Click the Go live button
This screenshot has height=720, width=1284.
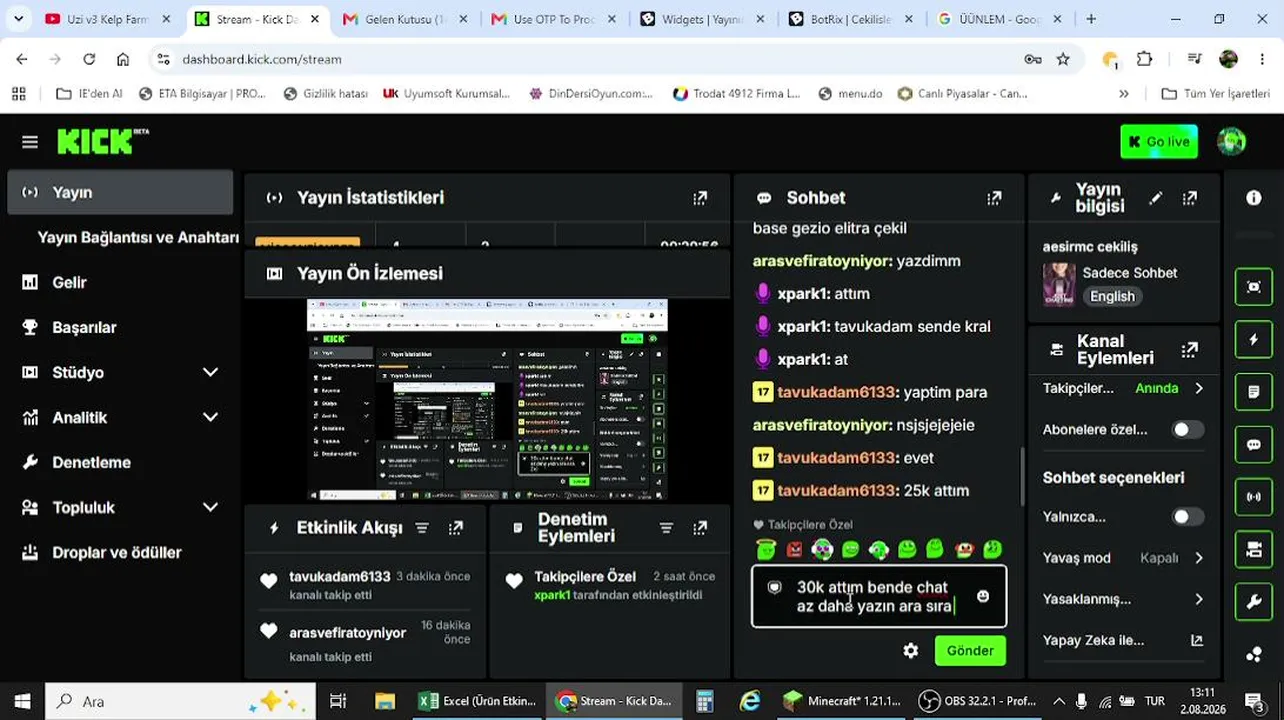pyautogui.click(x=1159, y=142)
